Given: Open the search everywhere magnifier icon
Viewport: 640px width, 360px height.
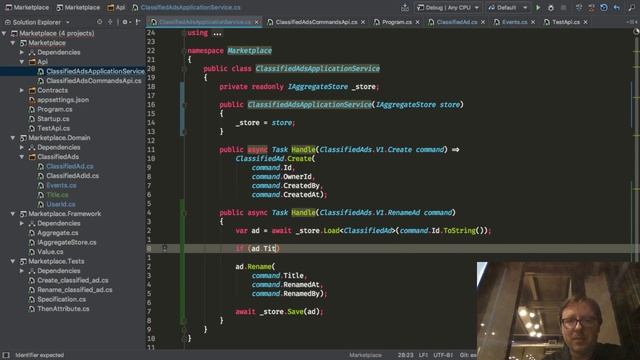Looking at the screenshot, I should click(x=632, y=8).
